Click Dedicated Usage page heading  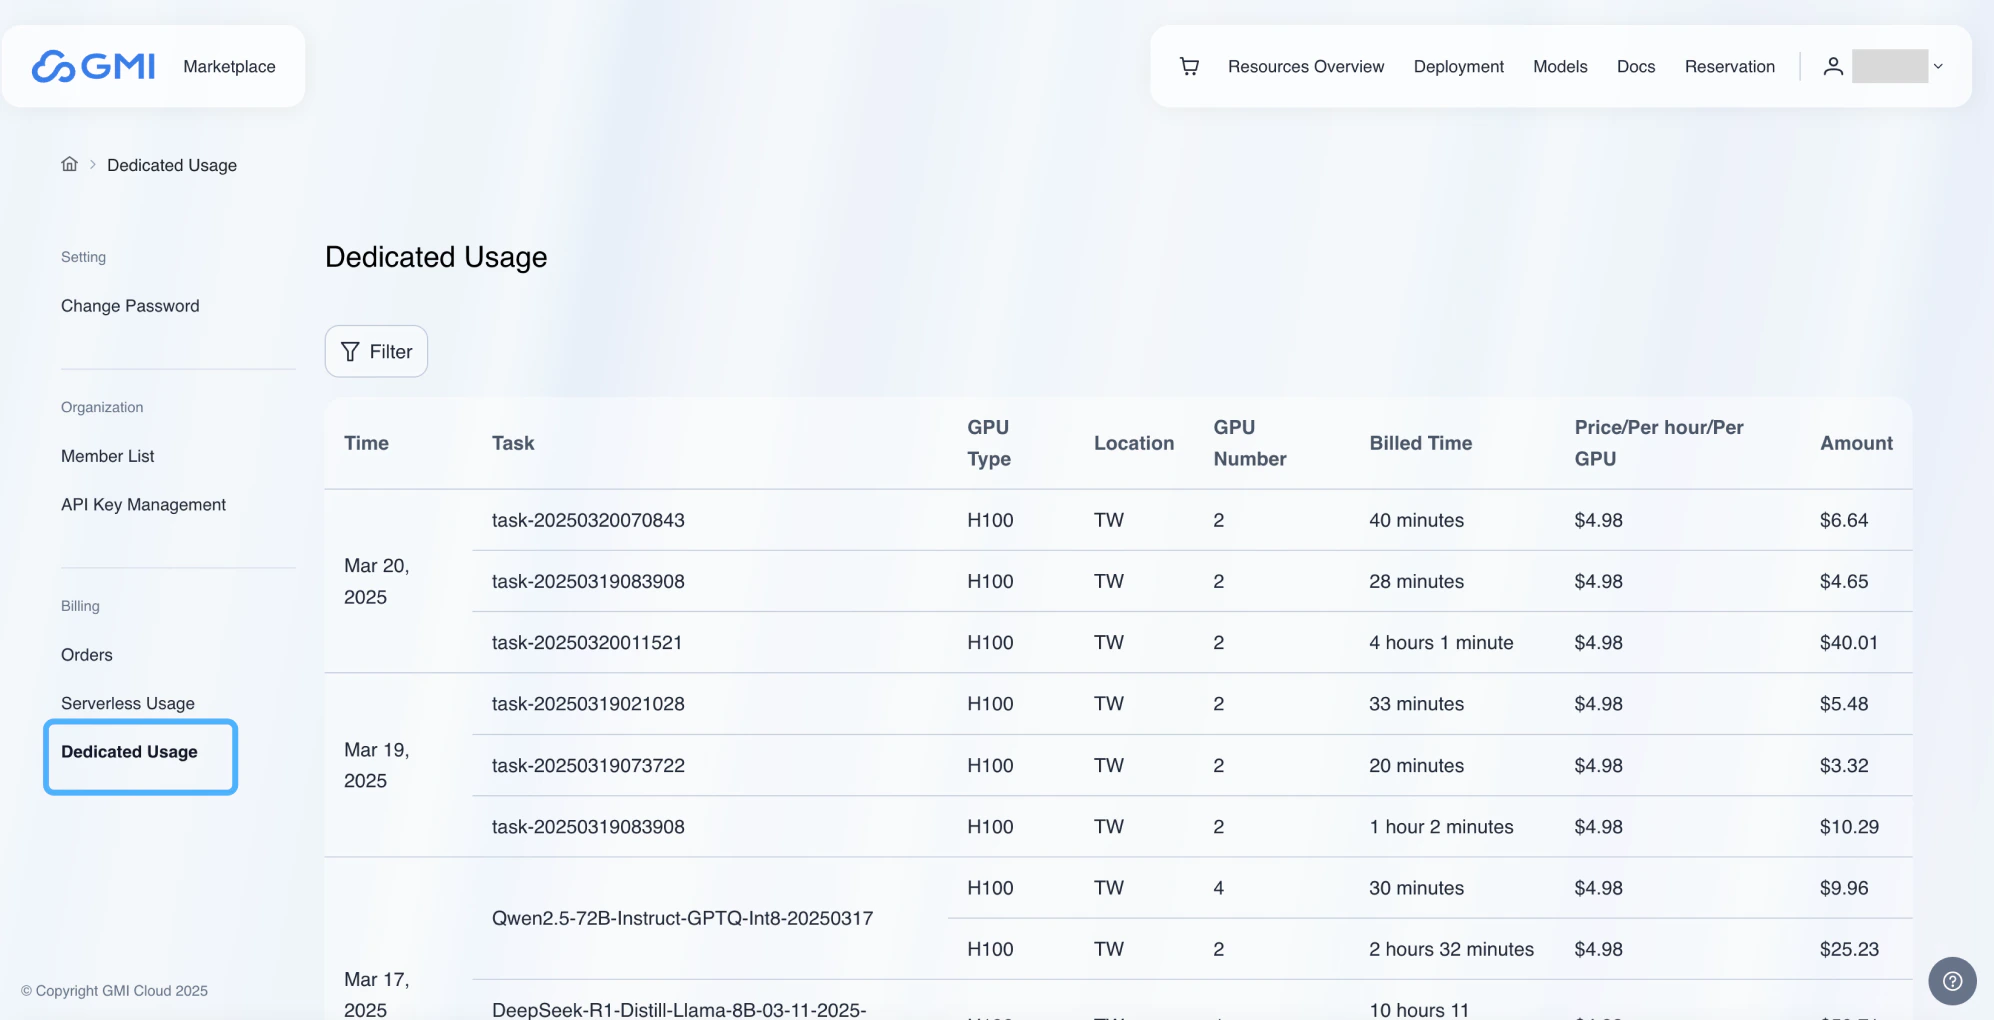click(x=436, y=257)
